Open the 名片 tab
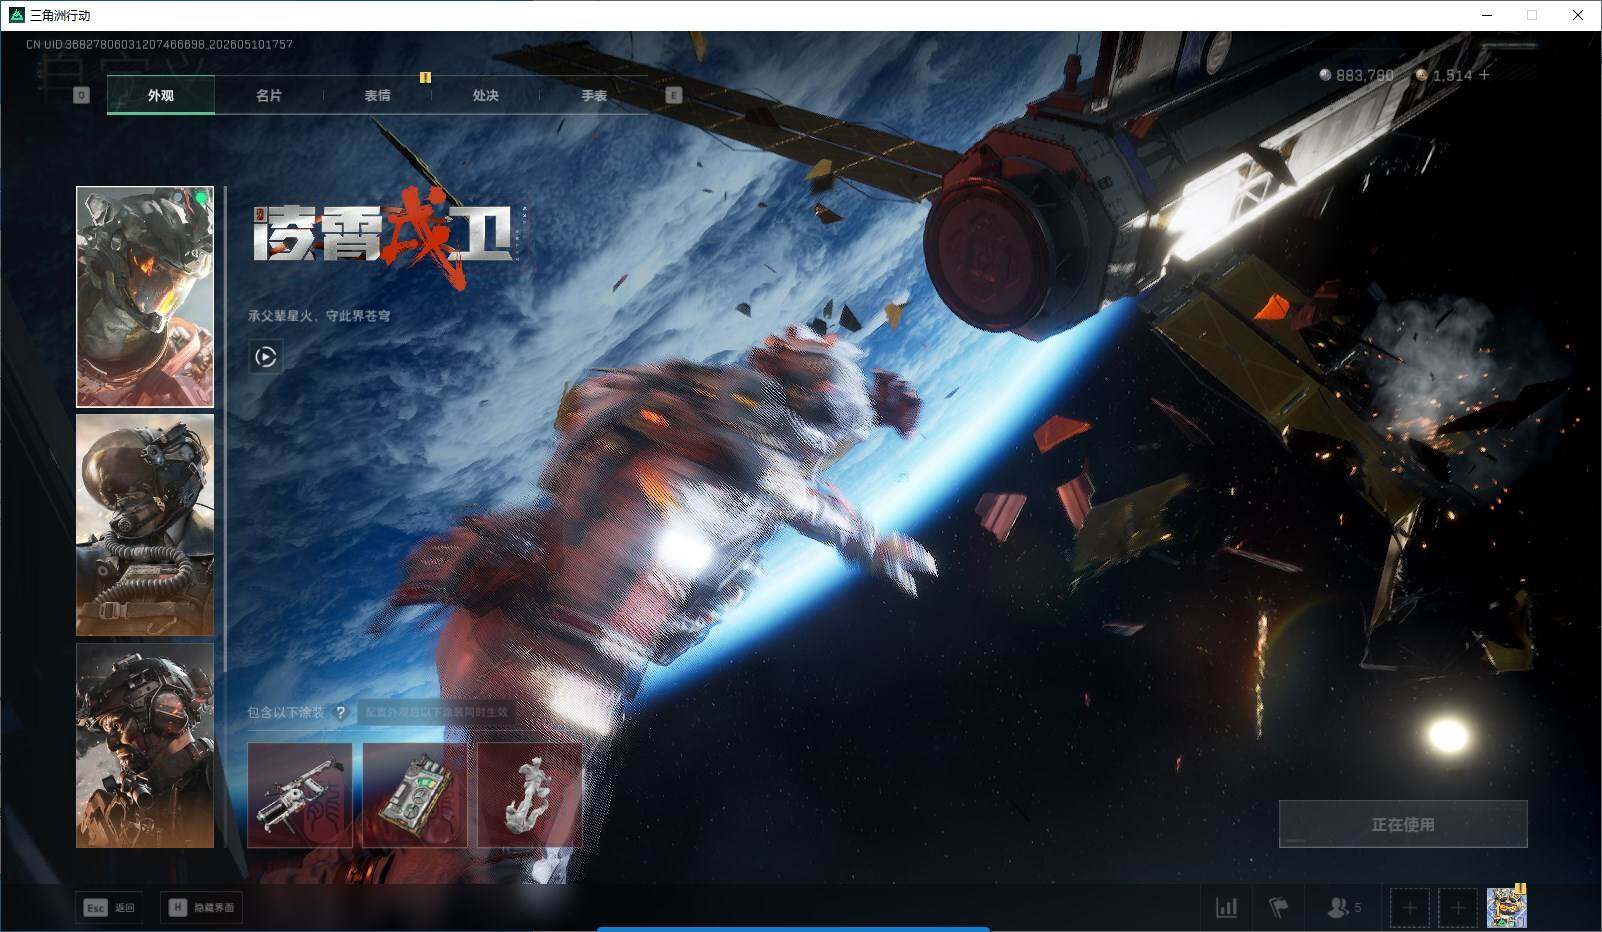This screenshot has height=932, width=1602. click(x=268, y=95)
